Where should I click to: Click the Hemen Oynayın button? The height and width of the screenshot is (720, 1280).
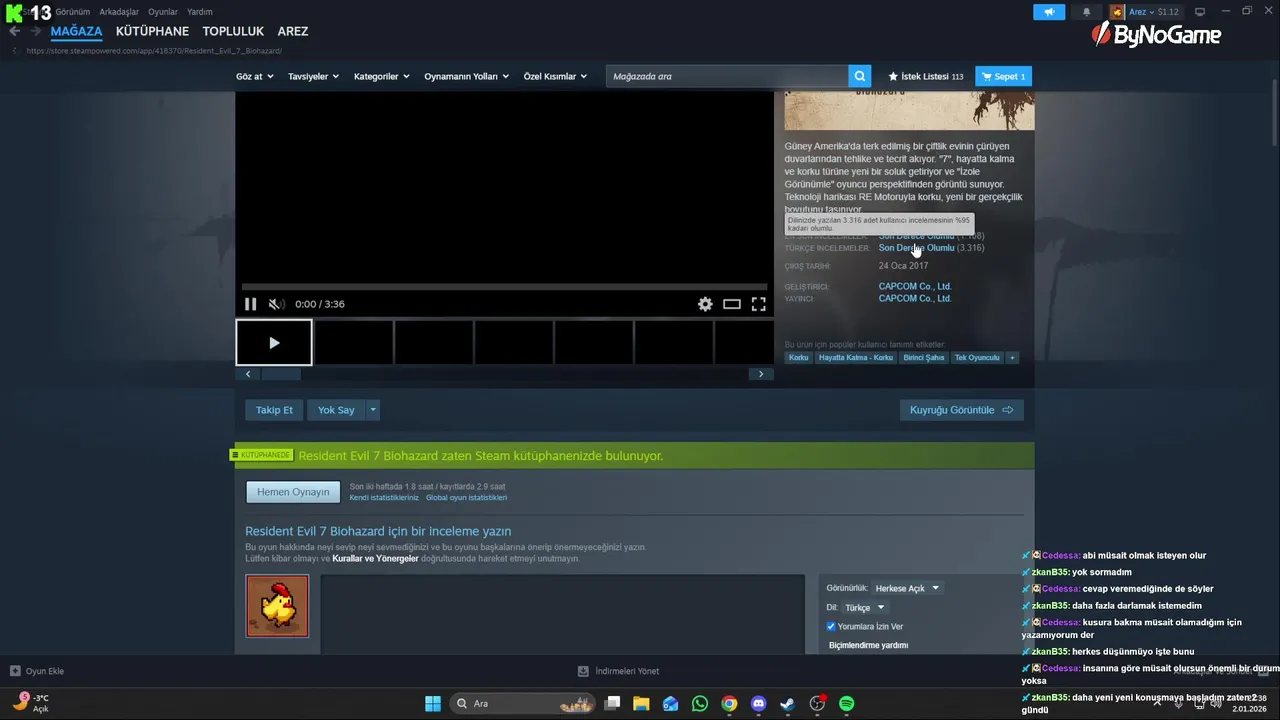pos(293,492)
